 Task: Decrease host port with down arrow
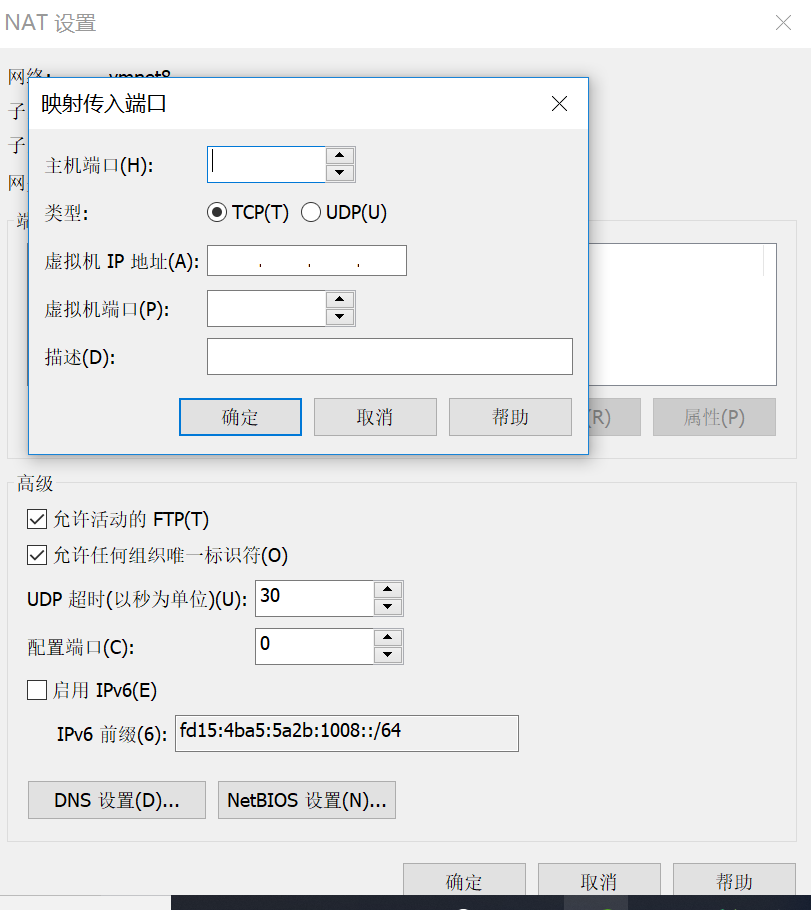(x=340, y=172)
